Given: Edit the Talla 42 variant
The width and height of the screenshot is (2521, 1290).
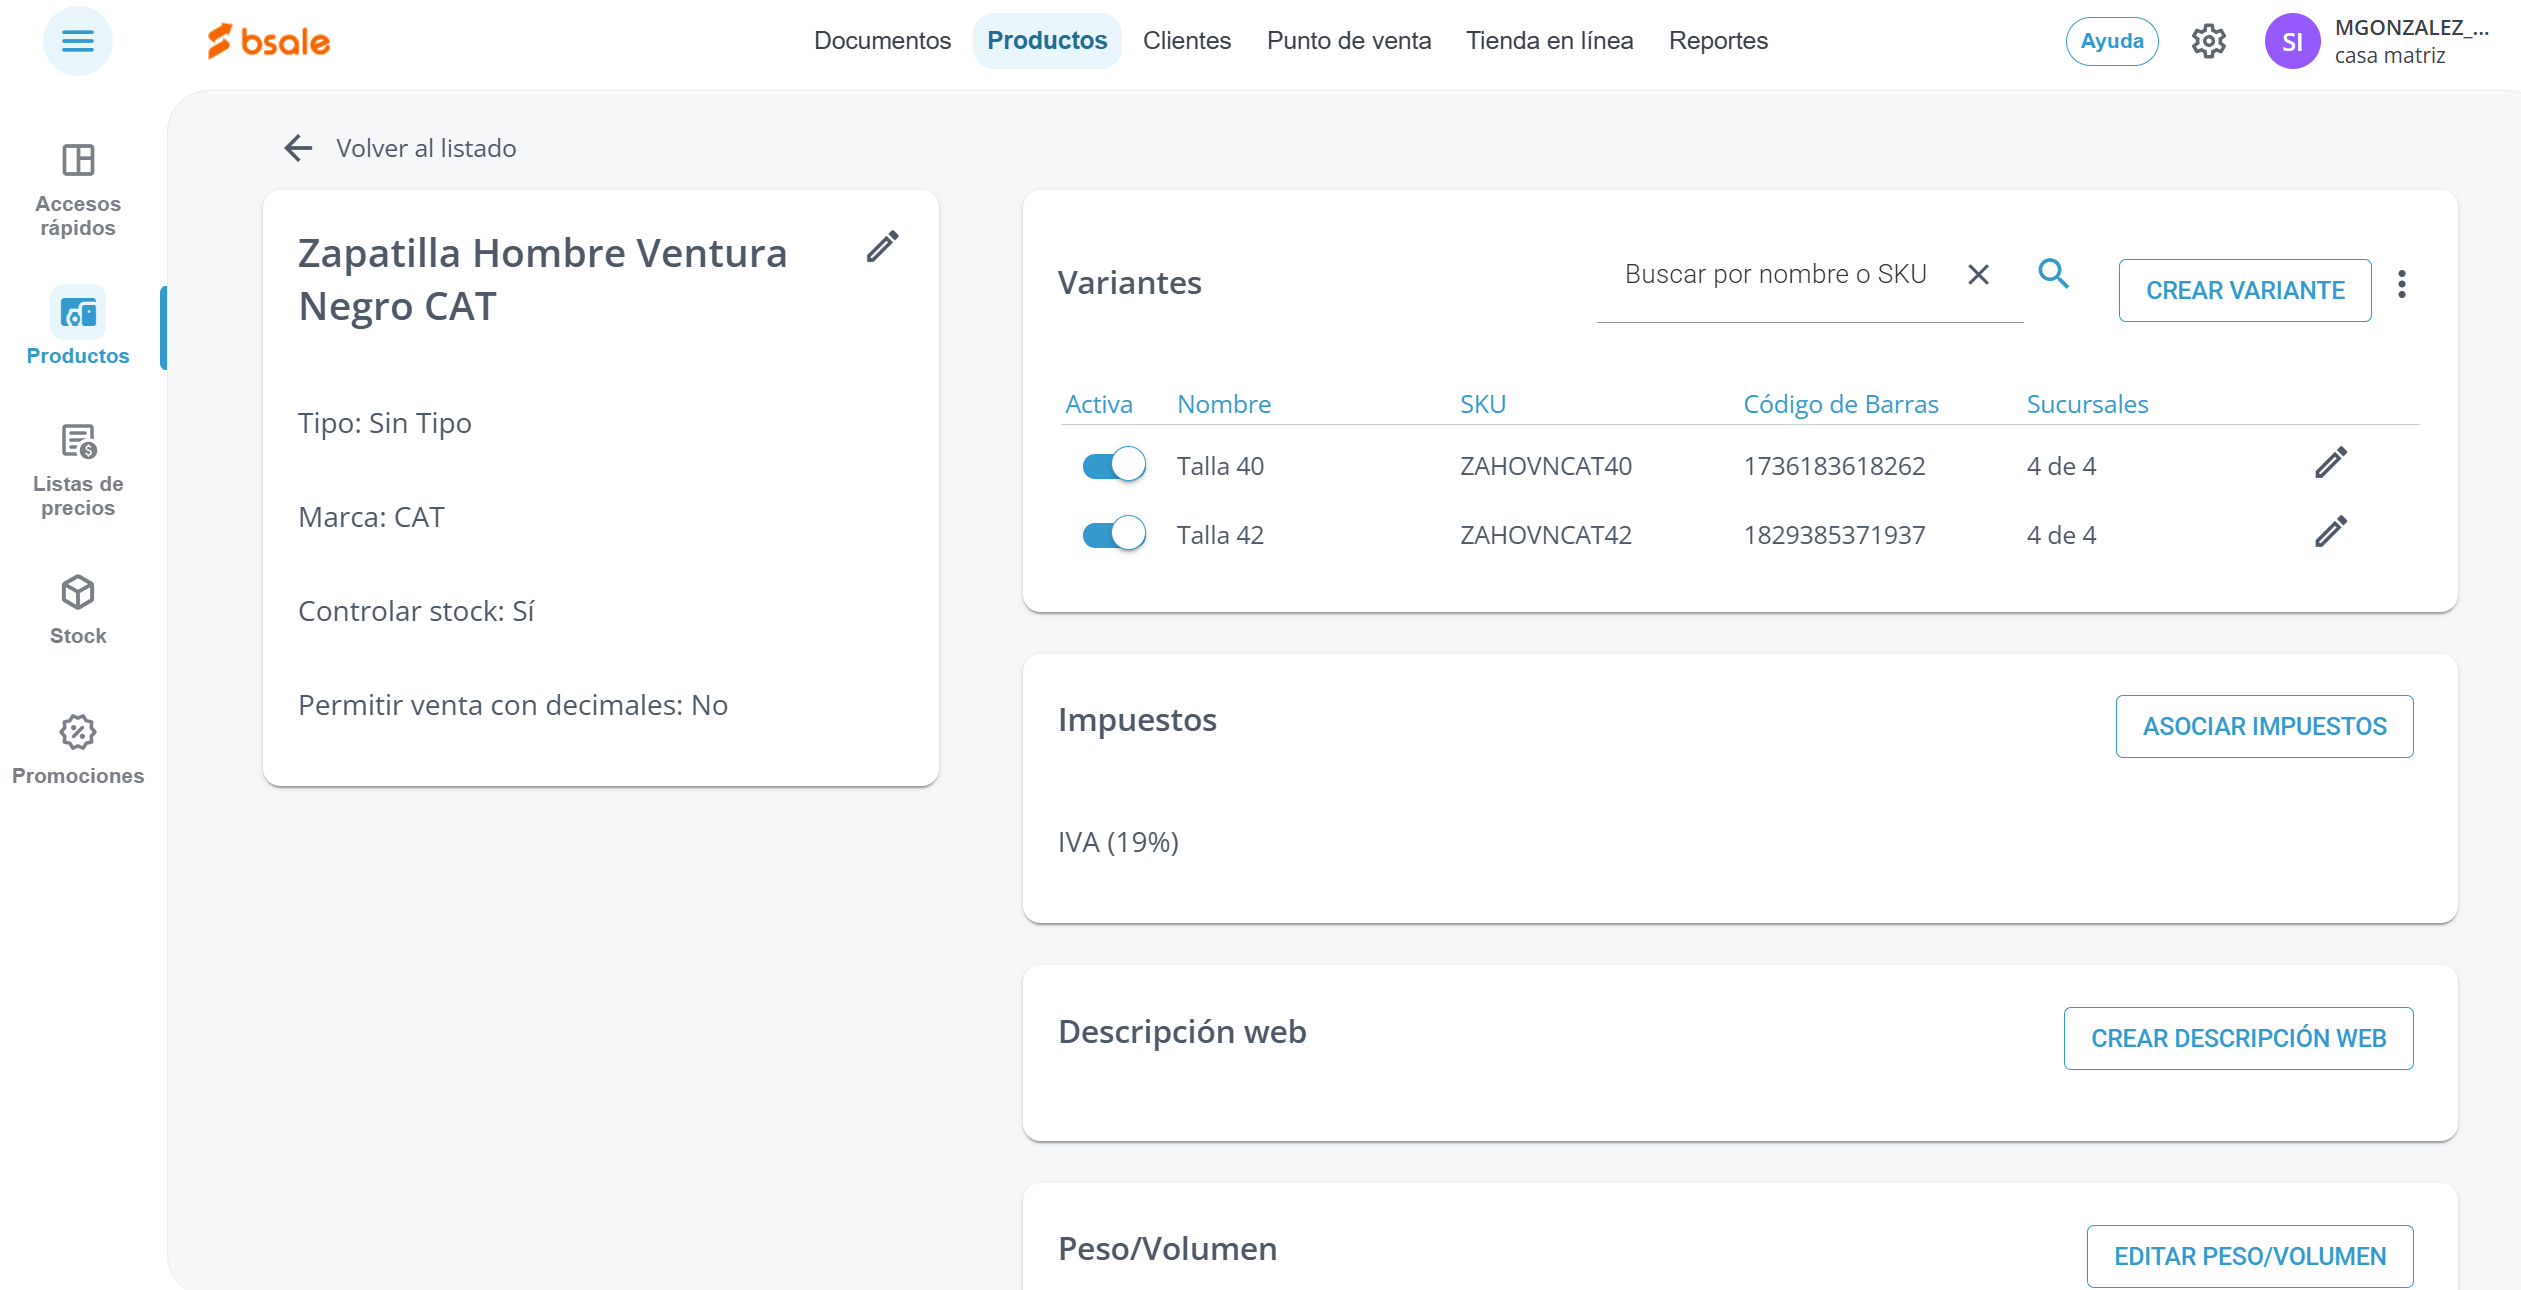Looking at the screenshot, I should (2330, 532).
